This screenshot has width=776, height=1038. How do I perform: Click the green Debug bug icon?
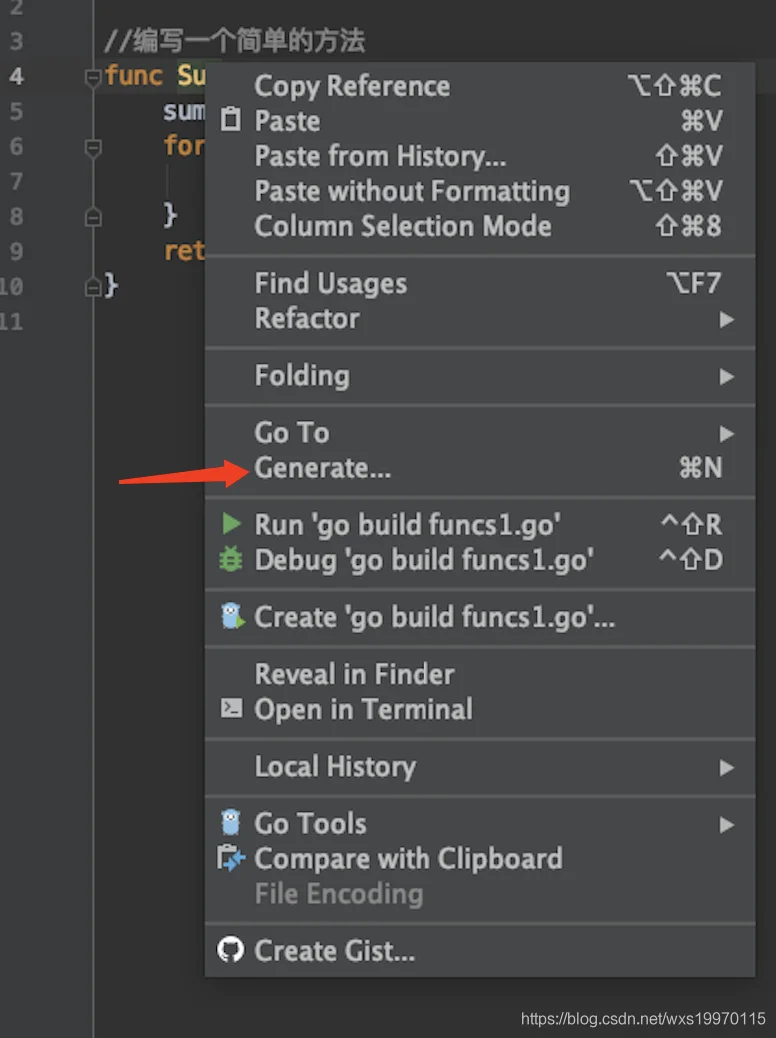230,559
